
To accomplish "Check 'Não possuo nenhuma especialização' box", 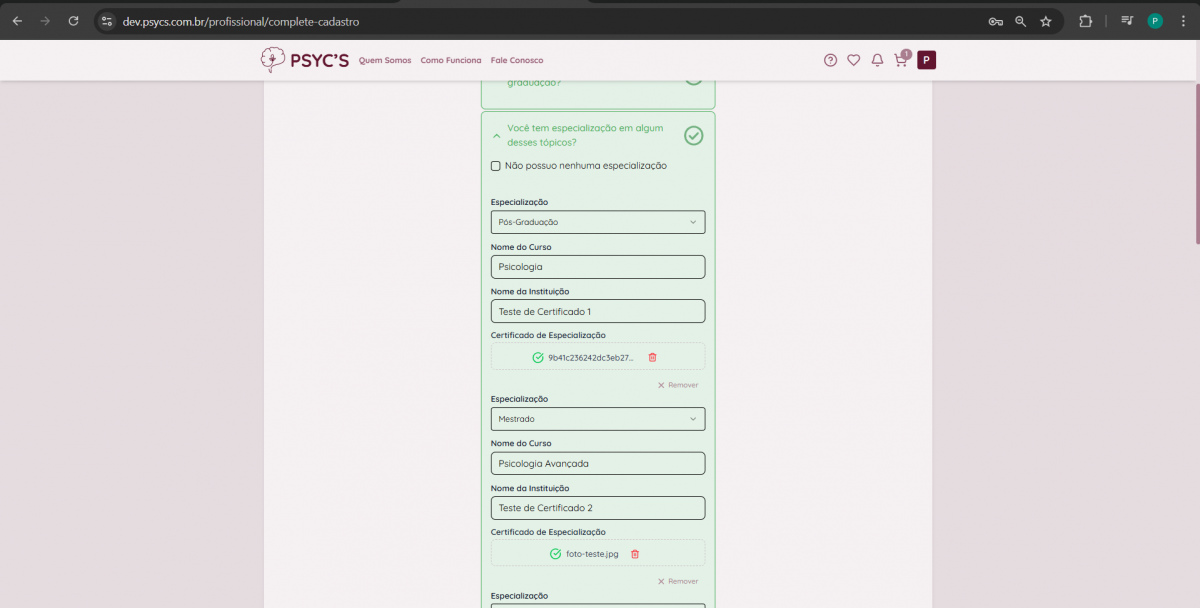I will point(496,166).
